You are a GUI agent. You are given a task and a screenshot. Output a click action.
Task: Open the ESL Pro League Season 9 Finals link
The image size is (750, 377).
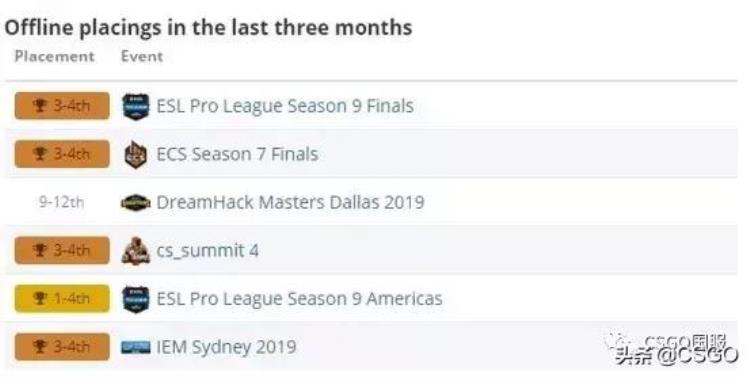[x=285, y=106]
